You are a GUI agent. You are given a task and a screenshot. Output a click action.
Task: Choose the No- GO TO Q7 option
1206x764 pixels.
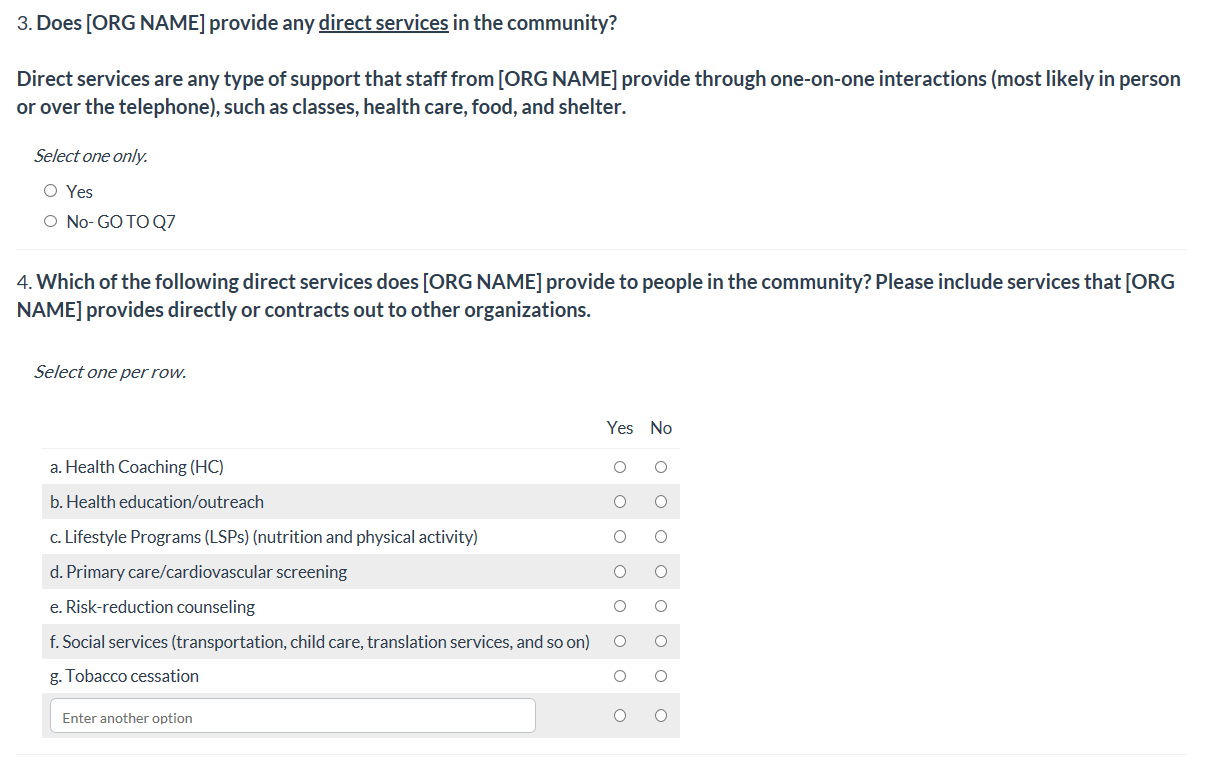pyautogui.click(x=51, y=222)
